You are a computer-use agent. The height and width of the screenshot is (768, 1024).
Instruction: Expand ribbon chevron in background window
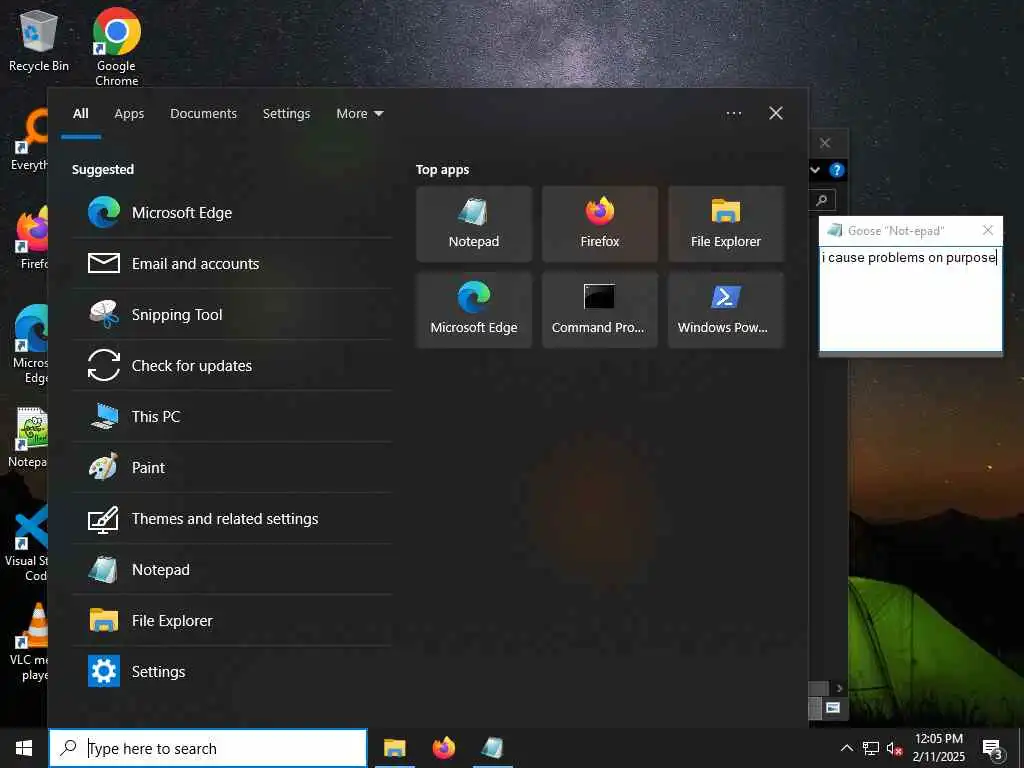coord(815,170)
